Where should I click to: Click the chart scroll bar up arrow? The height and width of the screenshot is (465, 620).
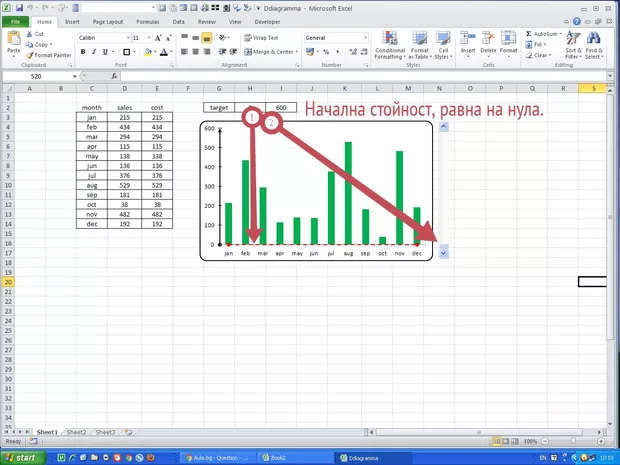pos(444,127)
